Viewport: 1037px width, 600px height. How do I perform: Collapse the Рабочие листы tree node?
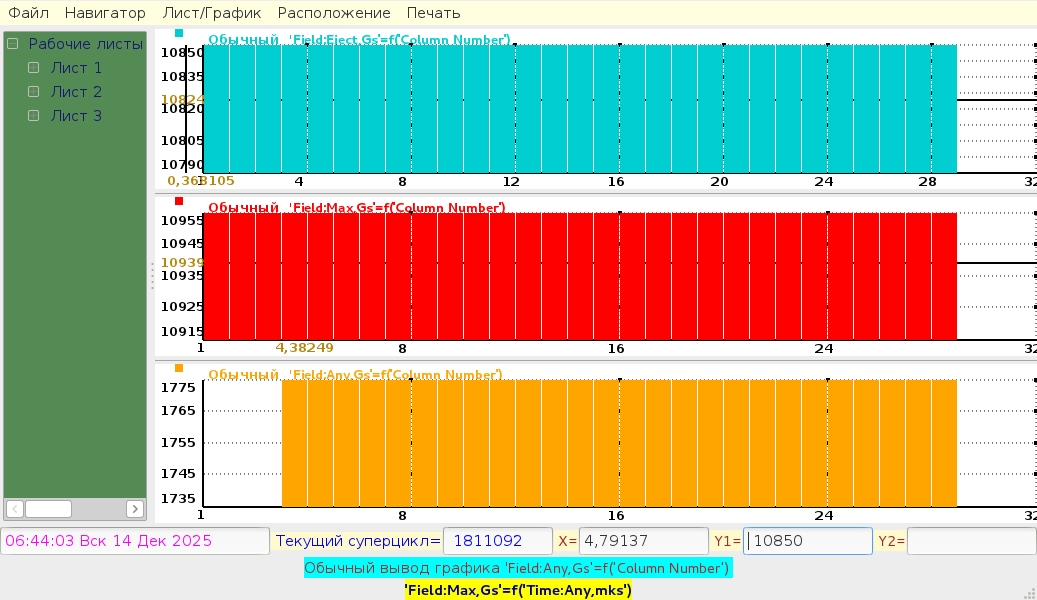13,44
